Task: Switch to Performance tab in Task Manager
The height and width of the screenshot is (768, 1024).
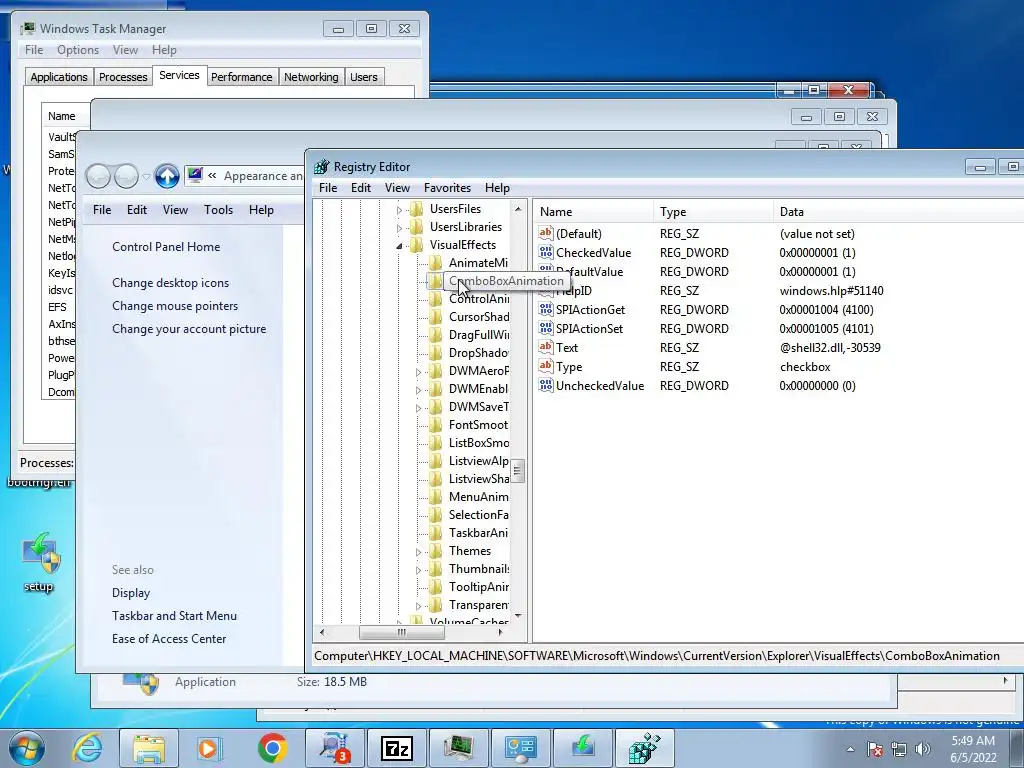Action: (242, 77)
